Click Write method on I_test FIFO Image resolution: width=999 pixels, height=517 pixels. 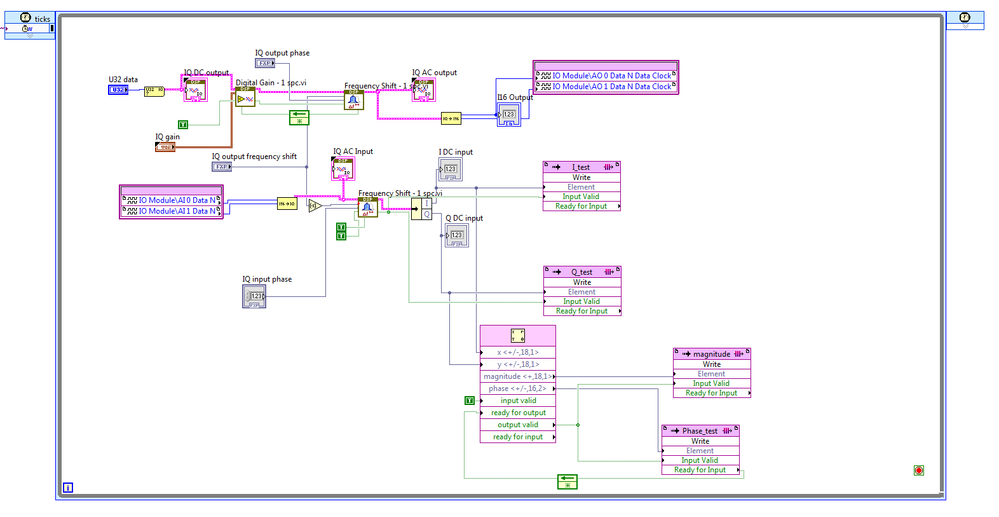click(x=582, y=177)
